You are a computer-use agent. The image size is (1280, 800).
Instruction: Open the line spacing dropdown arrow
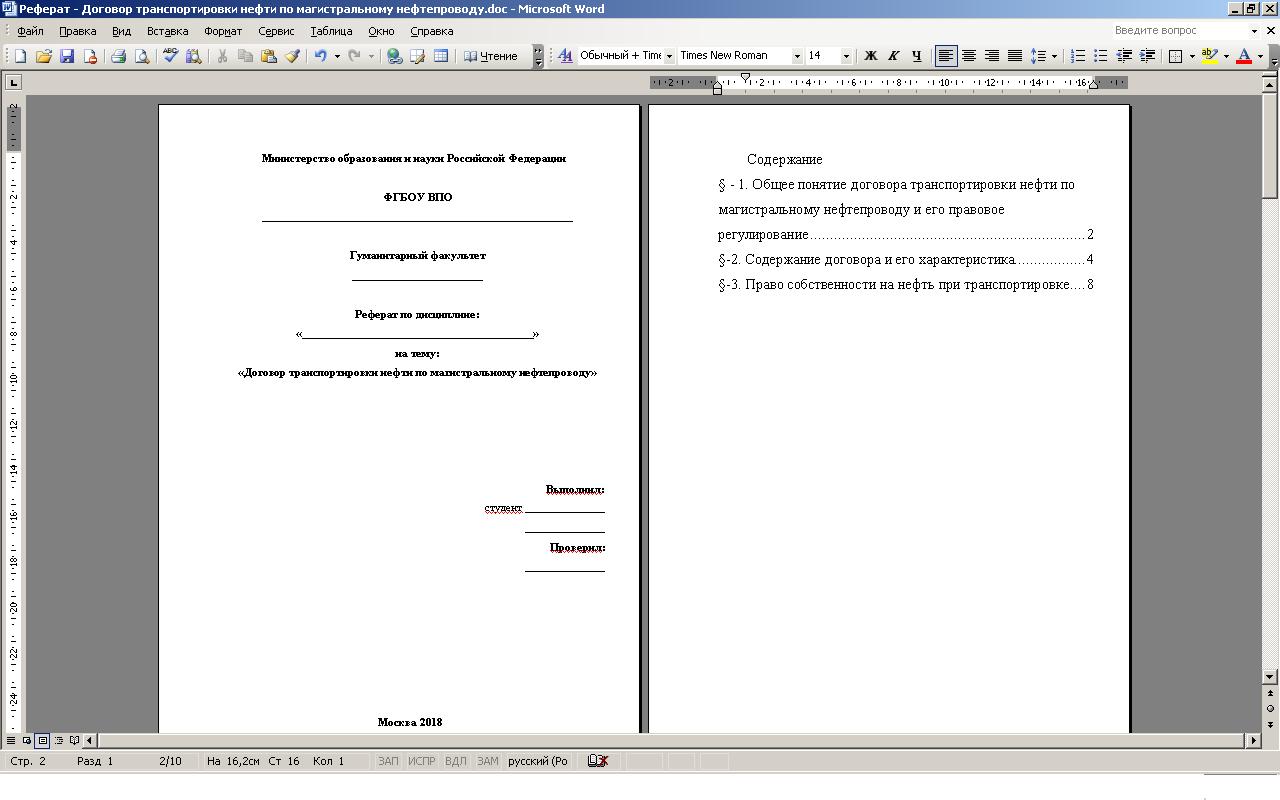pos(1054,56)
